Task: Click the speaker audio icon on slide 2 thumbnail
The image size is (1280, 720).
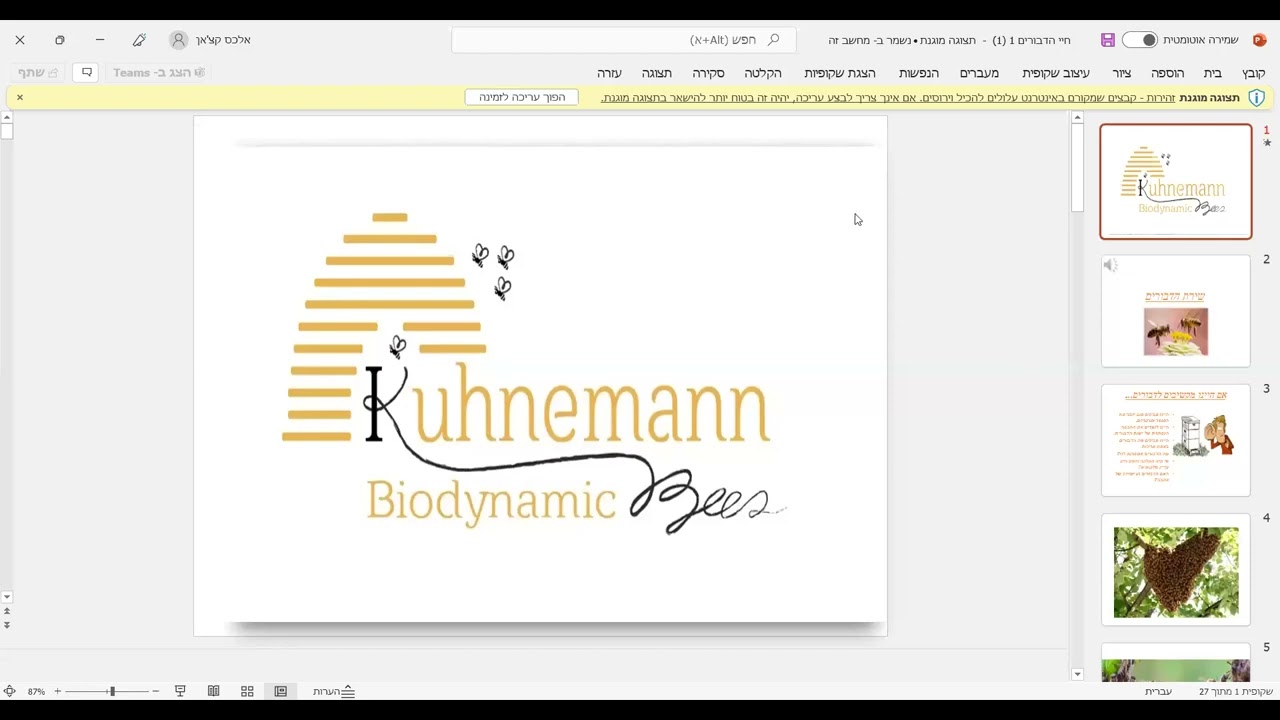Action: [x=1110, y=265]
